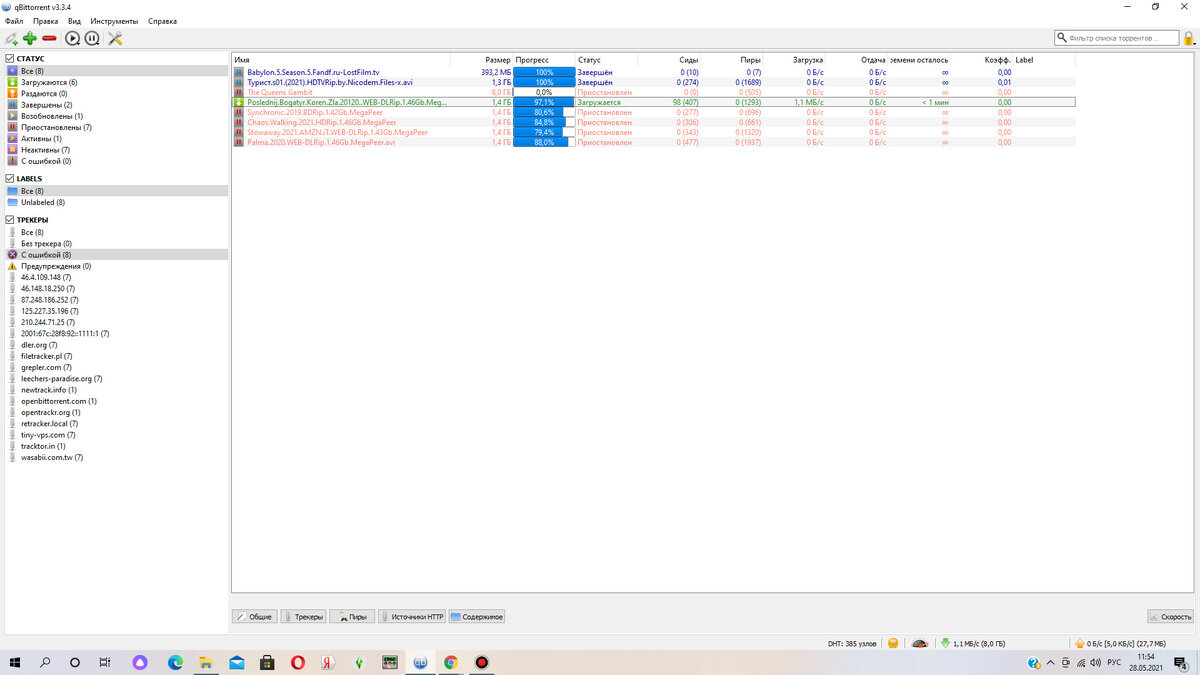Open Microsoft Edge from the taskbar
This screenshot has height=675, width=1200.
(175, 662)
